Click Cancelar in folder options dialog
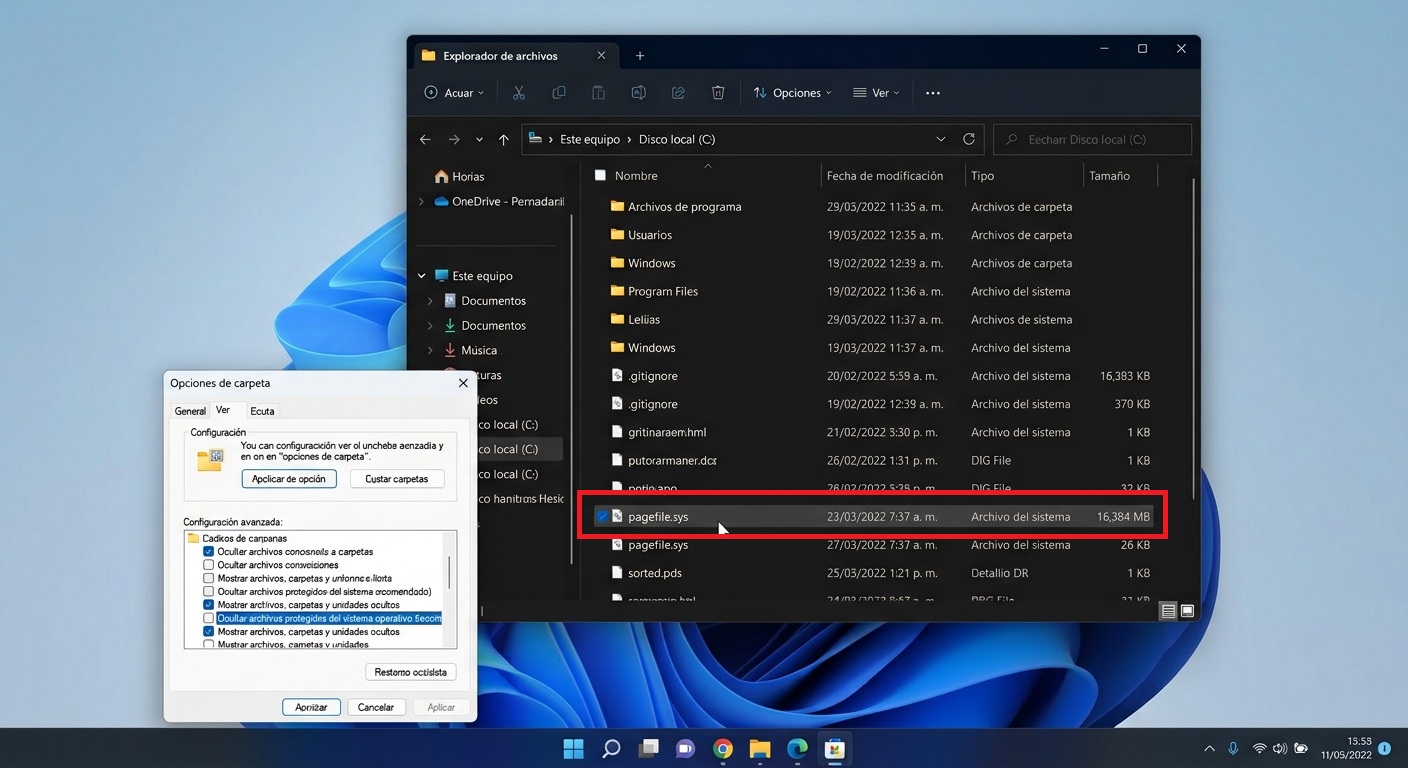Image resolution: width=1408 pixels, height=768 pixels. pyautogui.click(x=376, y=707)
